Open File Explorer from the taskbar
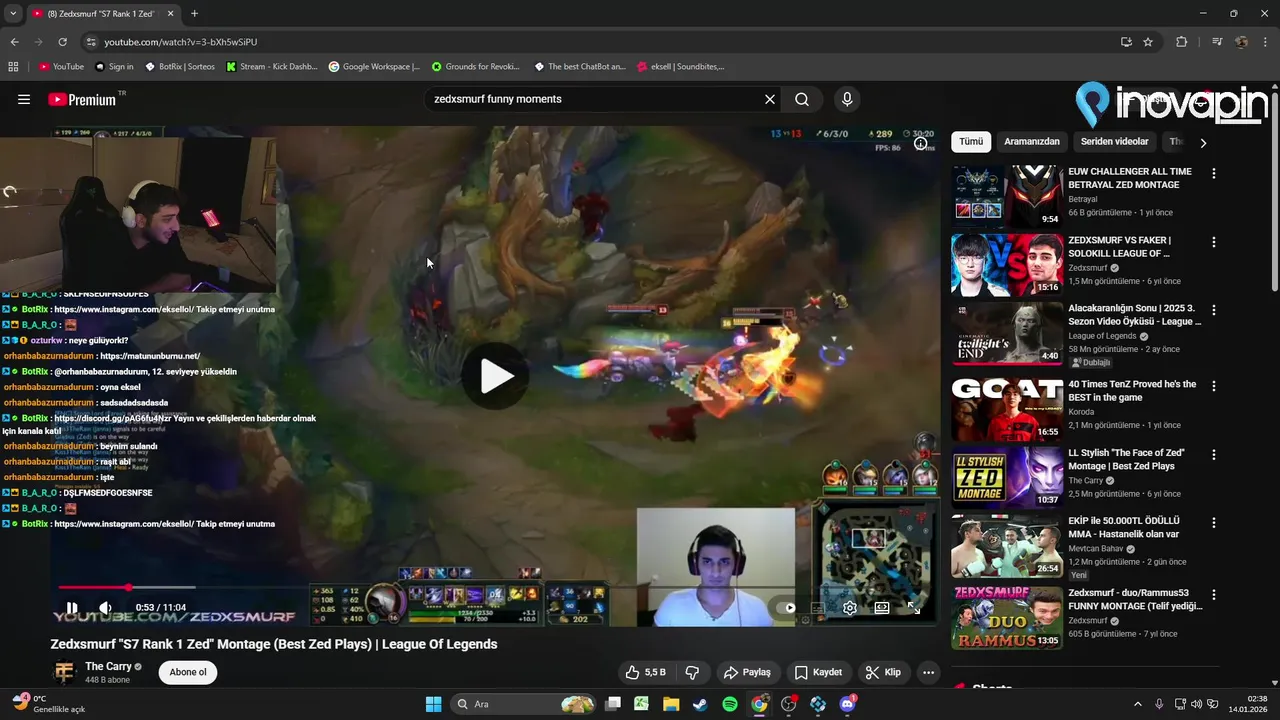Viewport: 1280px width, 720px height. point(670,704)
